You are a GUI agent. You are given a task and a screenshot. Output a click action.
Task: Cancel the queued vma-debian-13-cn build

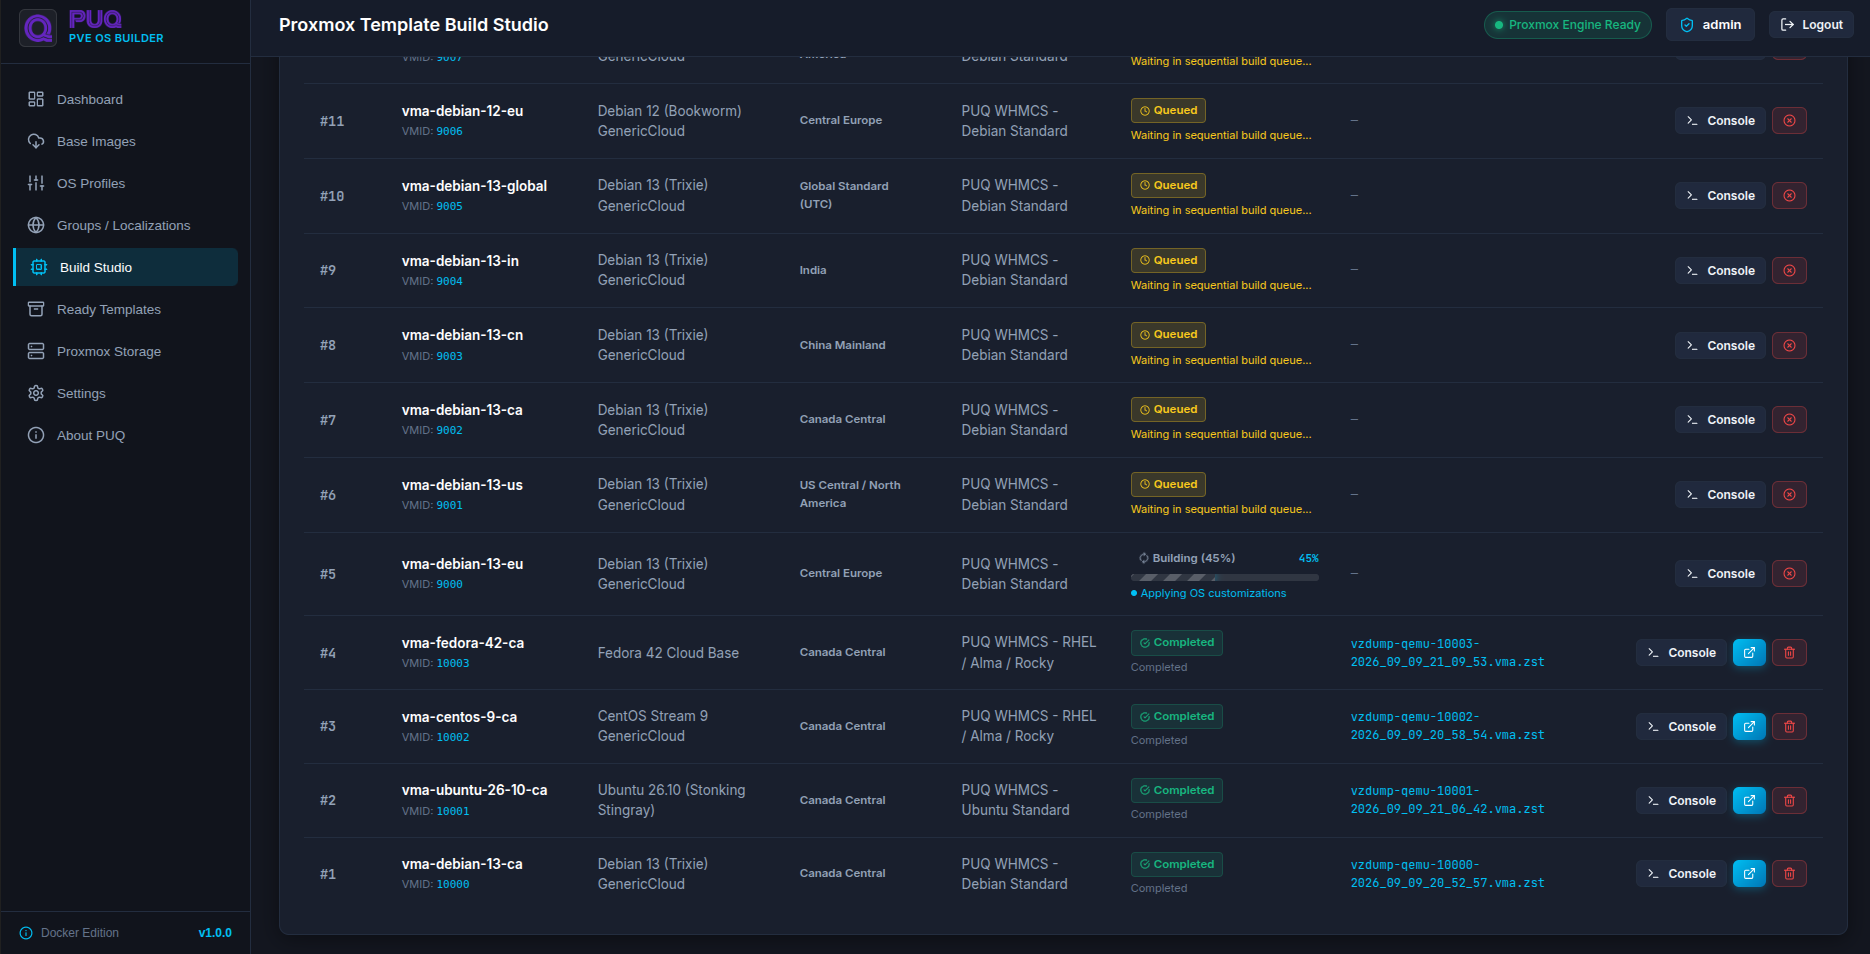pyautogui.click(x=1789, y=346)
